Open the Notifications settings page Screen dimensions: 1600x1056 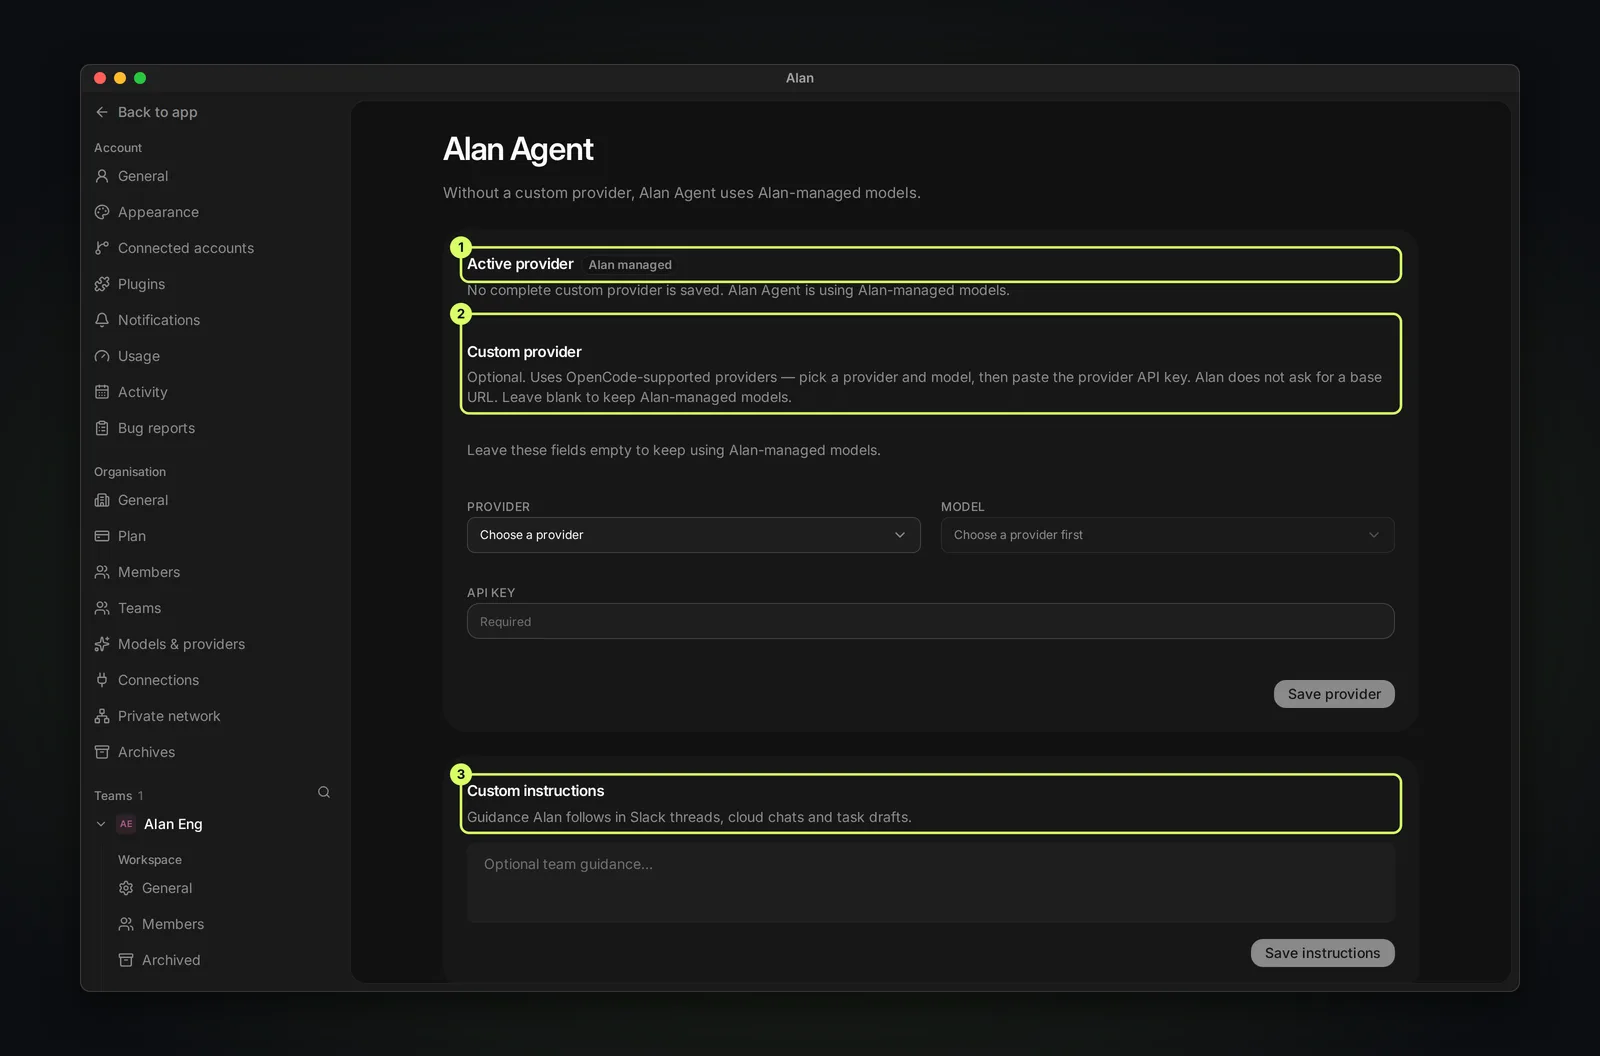[x=159, y=320]
